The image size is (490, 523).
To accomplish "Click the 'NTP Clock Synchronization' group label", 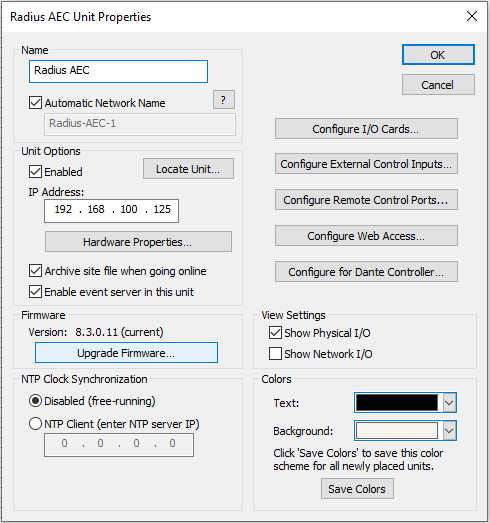I will coord(84,379).
